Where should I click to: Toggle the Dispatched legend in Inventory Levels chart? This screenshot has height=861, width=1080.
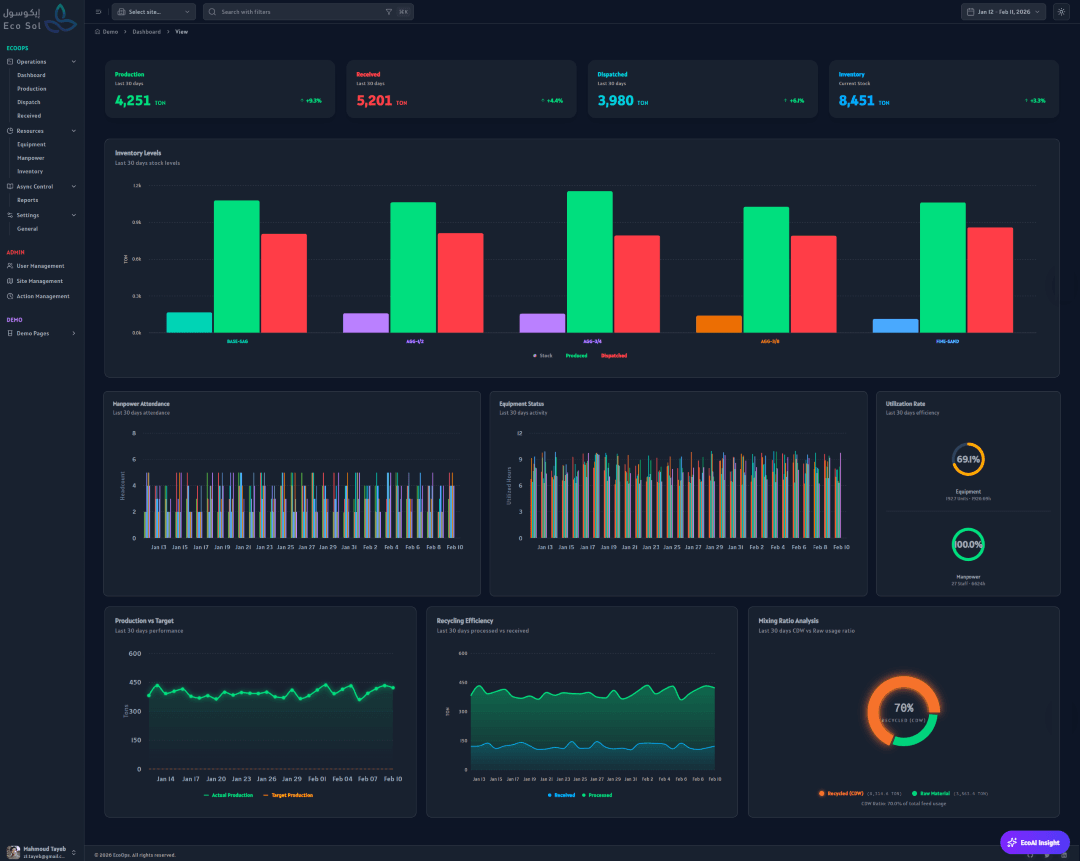(x=615, y=354)
